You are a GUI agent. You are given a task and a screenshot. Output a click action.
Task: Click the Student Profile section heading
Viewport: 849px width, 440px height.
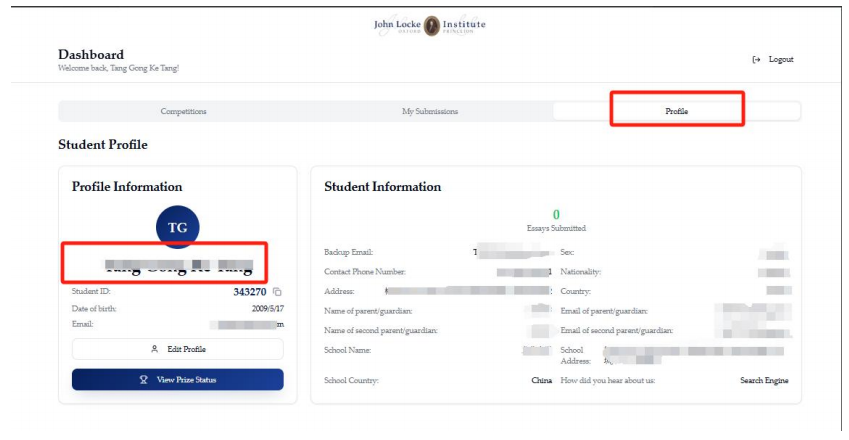coord(103,145)
